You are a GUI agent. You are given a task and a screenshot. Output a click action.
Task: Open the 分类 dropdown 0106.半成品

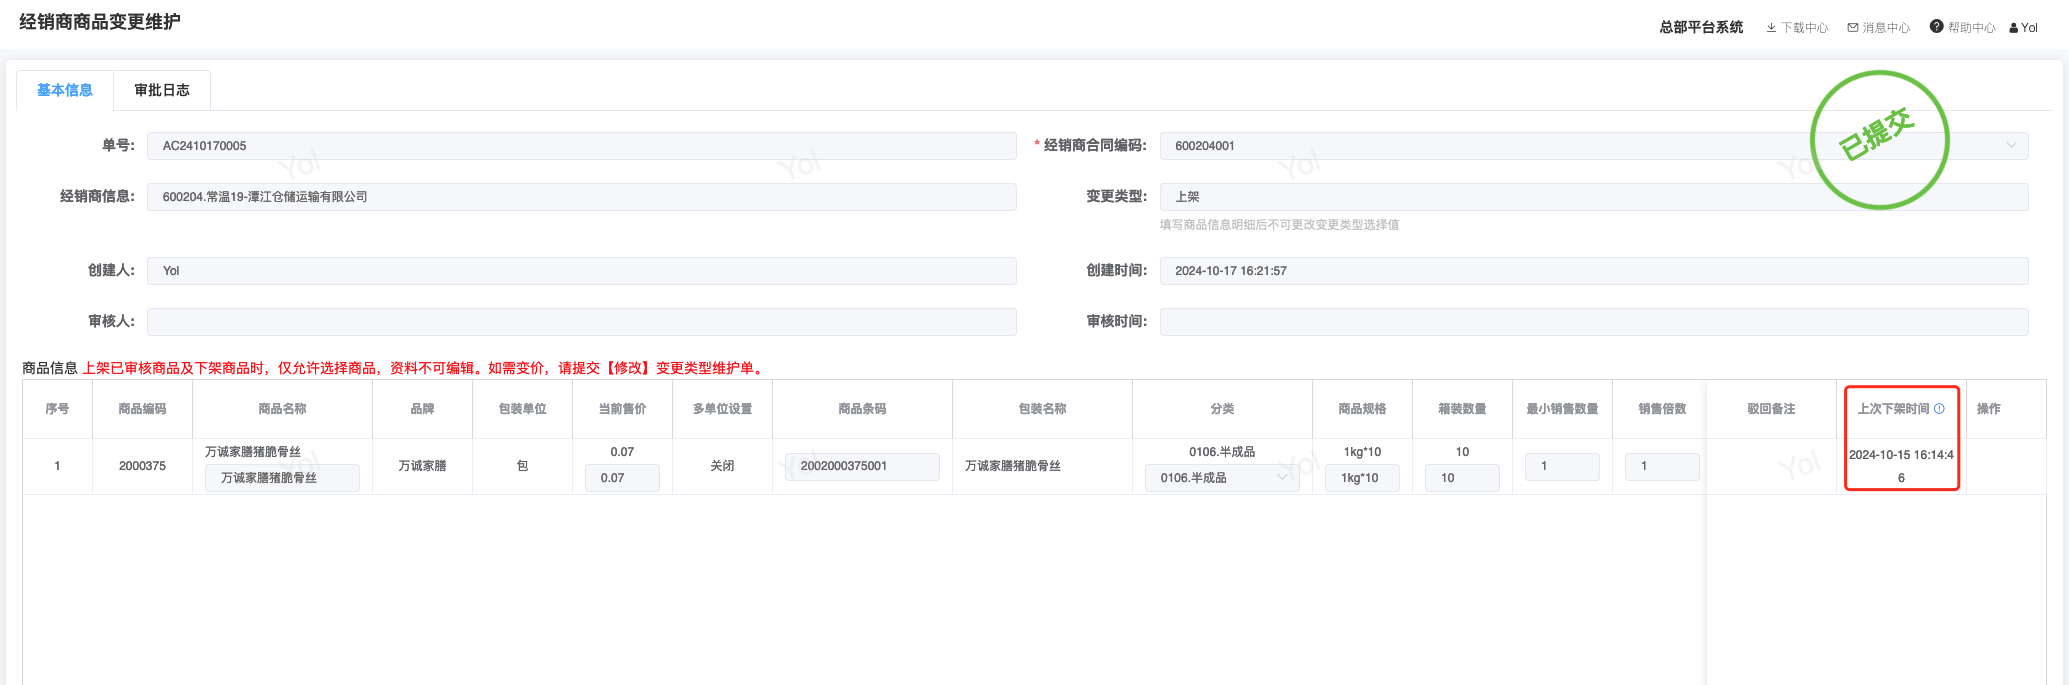(x=1222, y=478)
